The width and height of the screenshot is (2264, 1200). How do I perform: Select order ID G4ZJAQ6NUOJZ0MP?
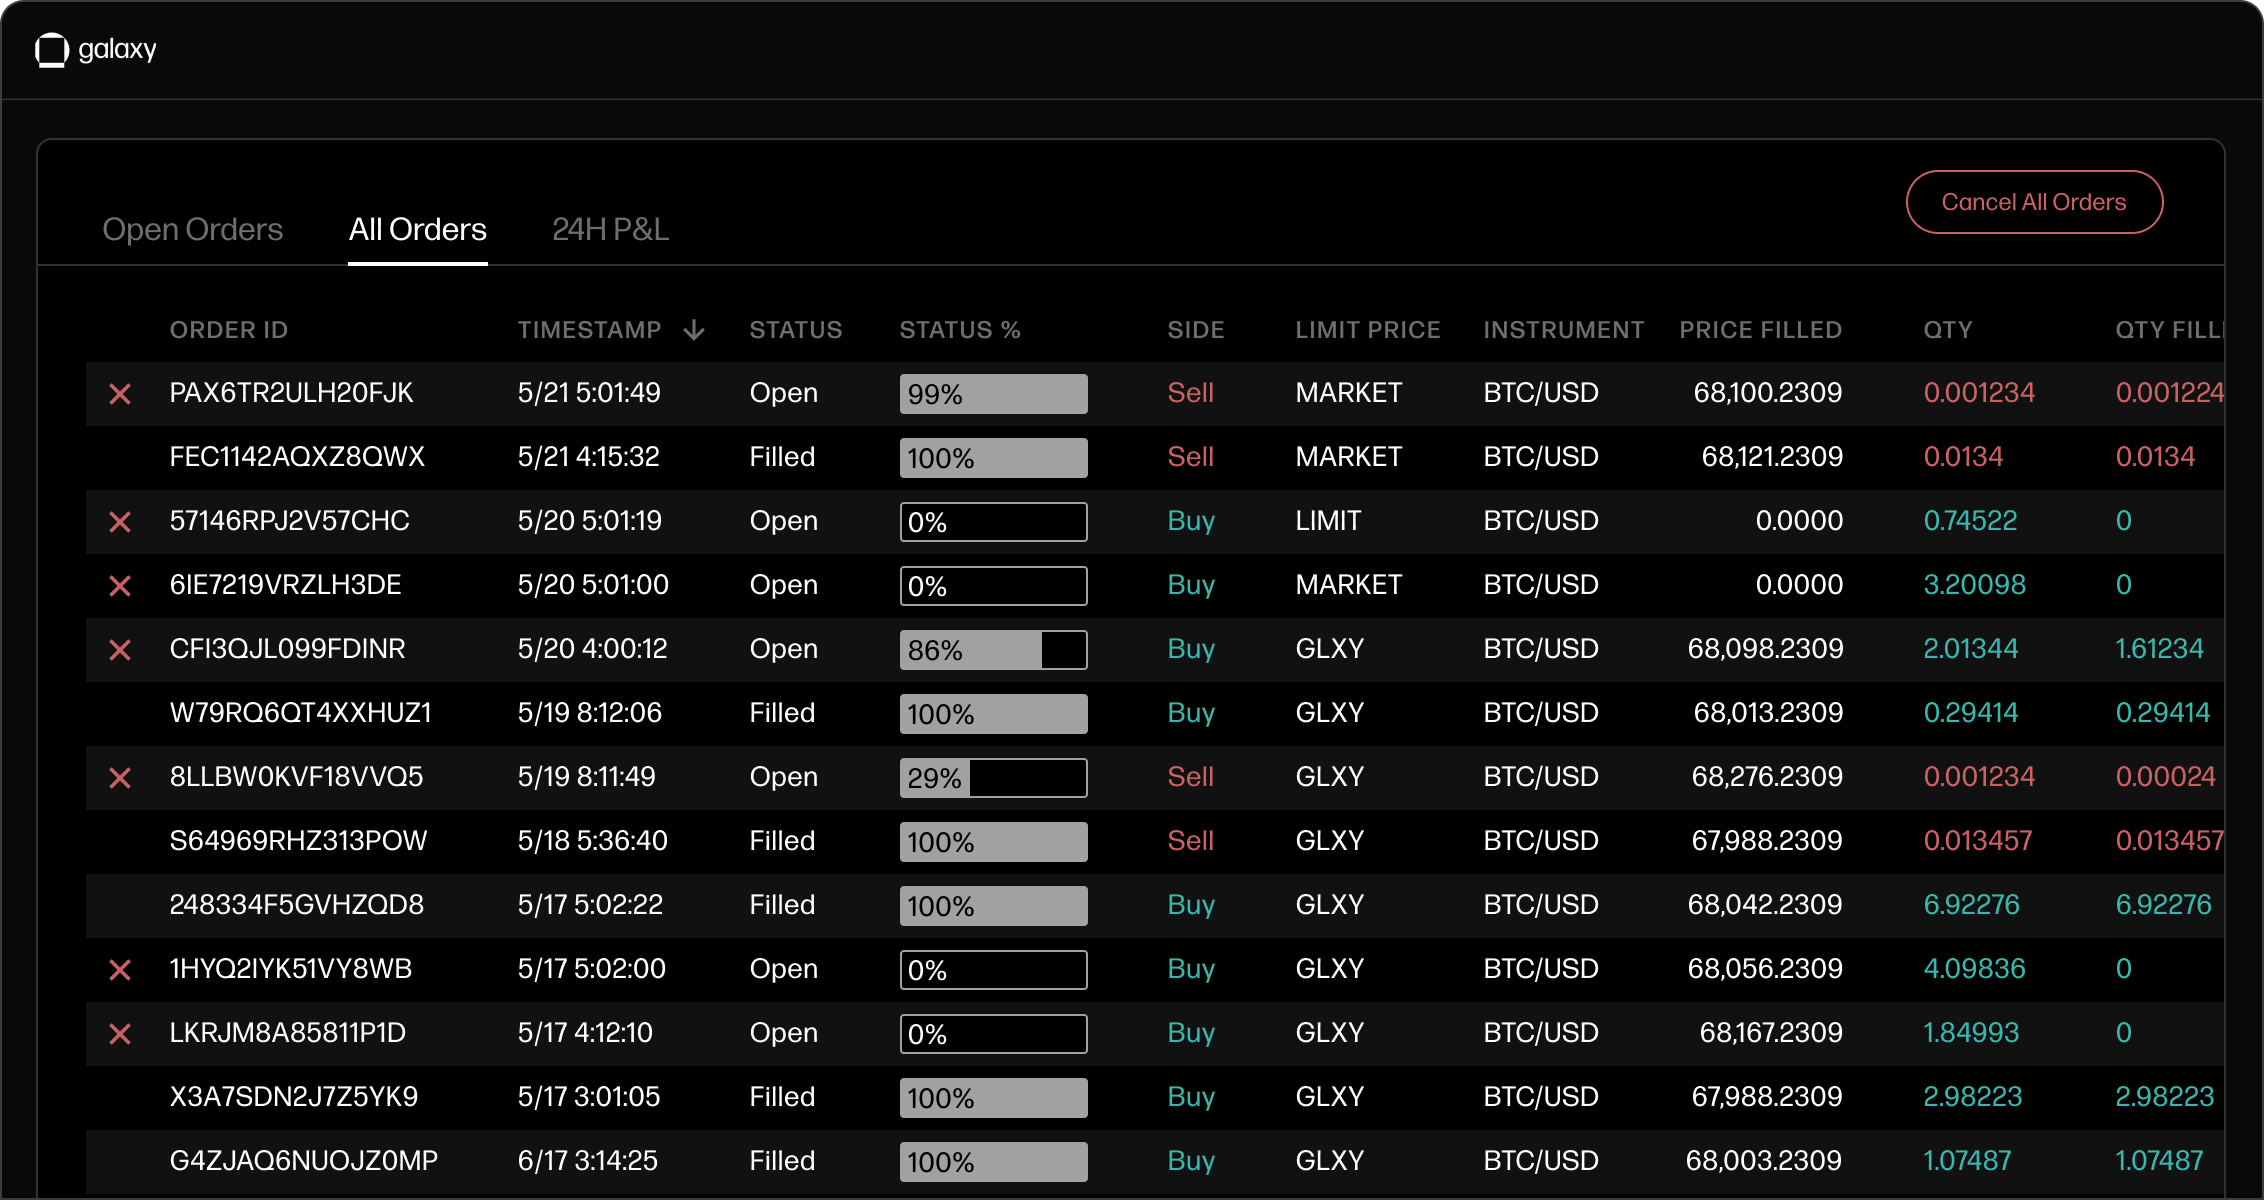coord(304,1161)
